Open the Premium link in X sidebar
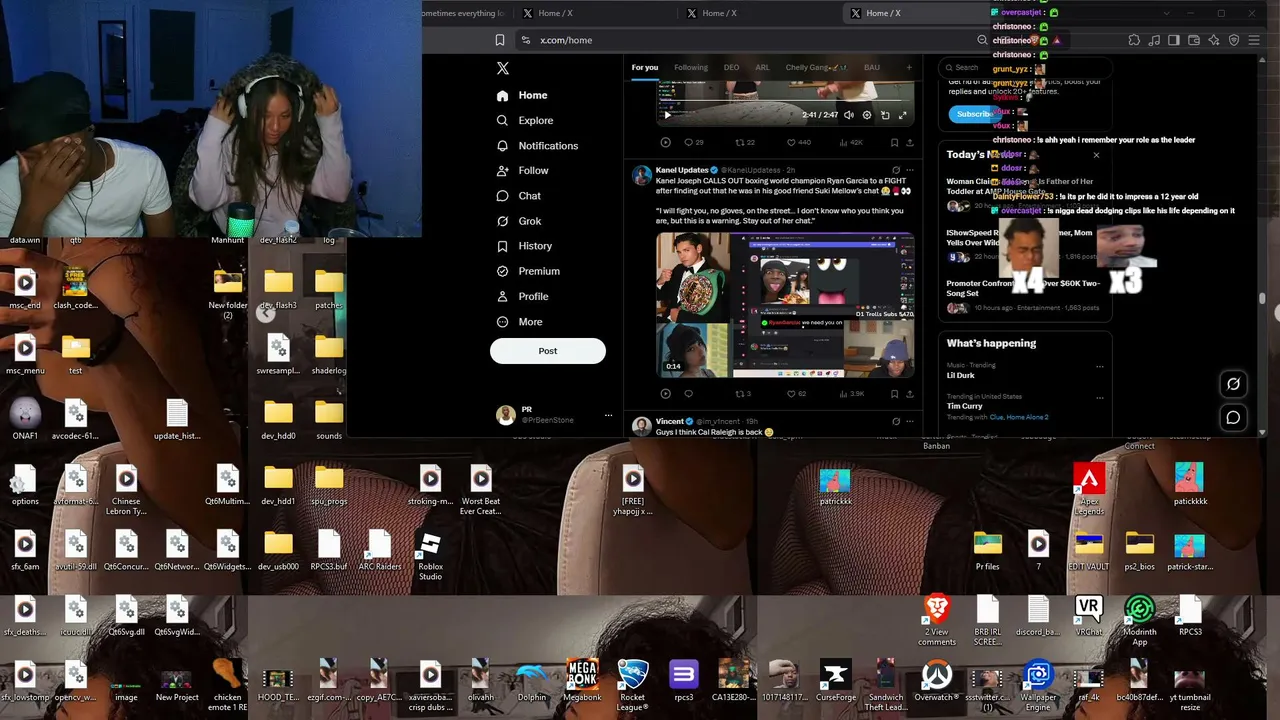This screenshot has height=720, width=1280. coord(528,272)
